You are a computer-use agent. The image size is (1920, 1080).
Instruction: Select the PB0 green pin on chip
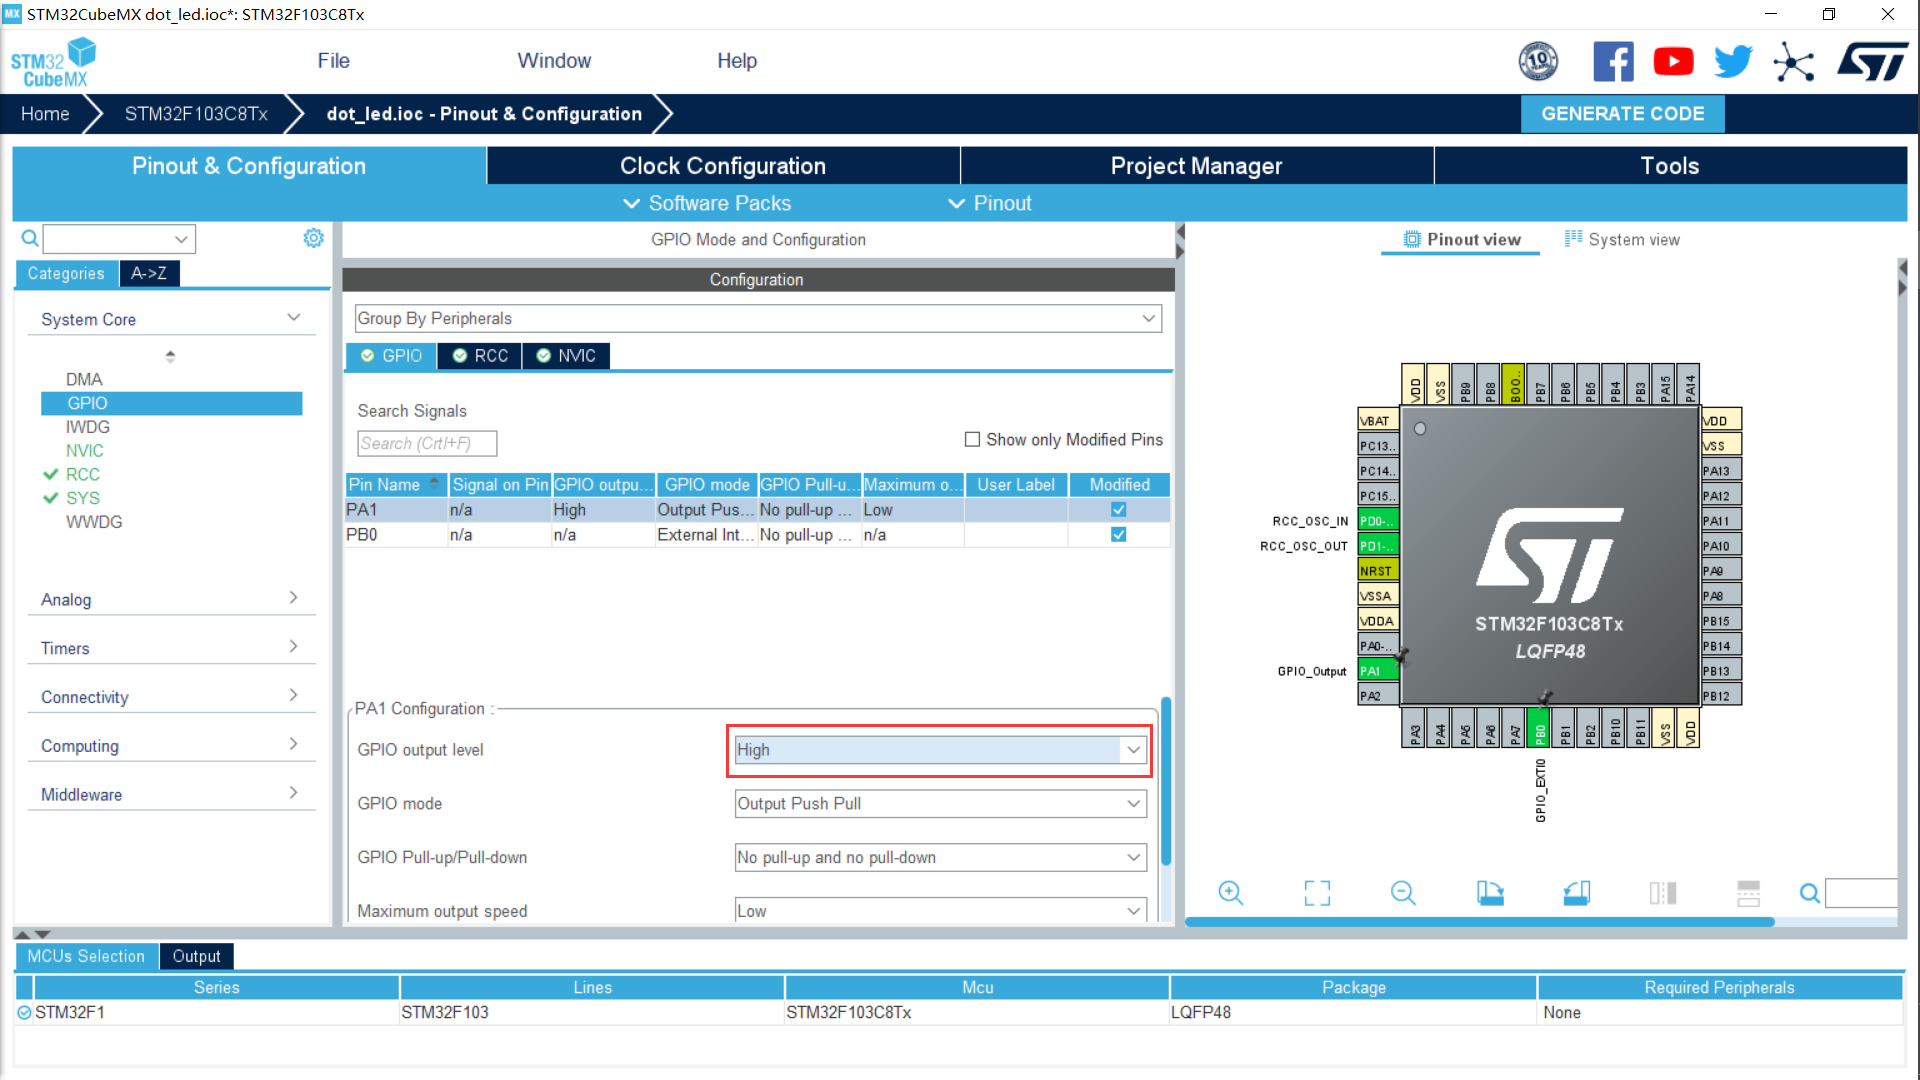pyautogui.click(x=1540, y=727)
